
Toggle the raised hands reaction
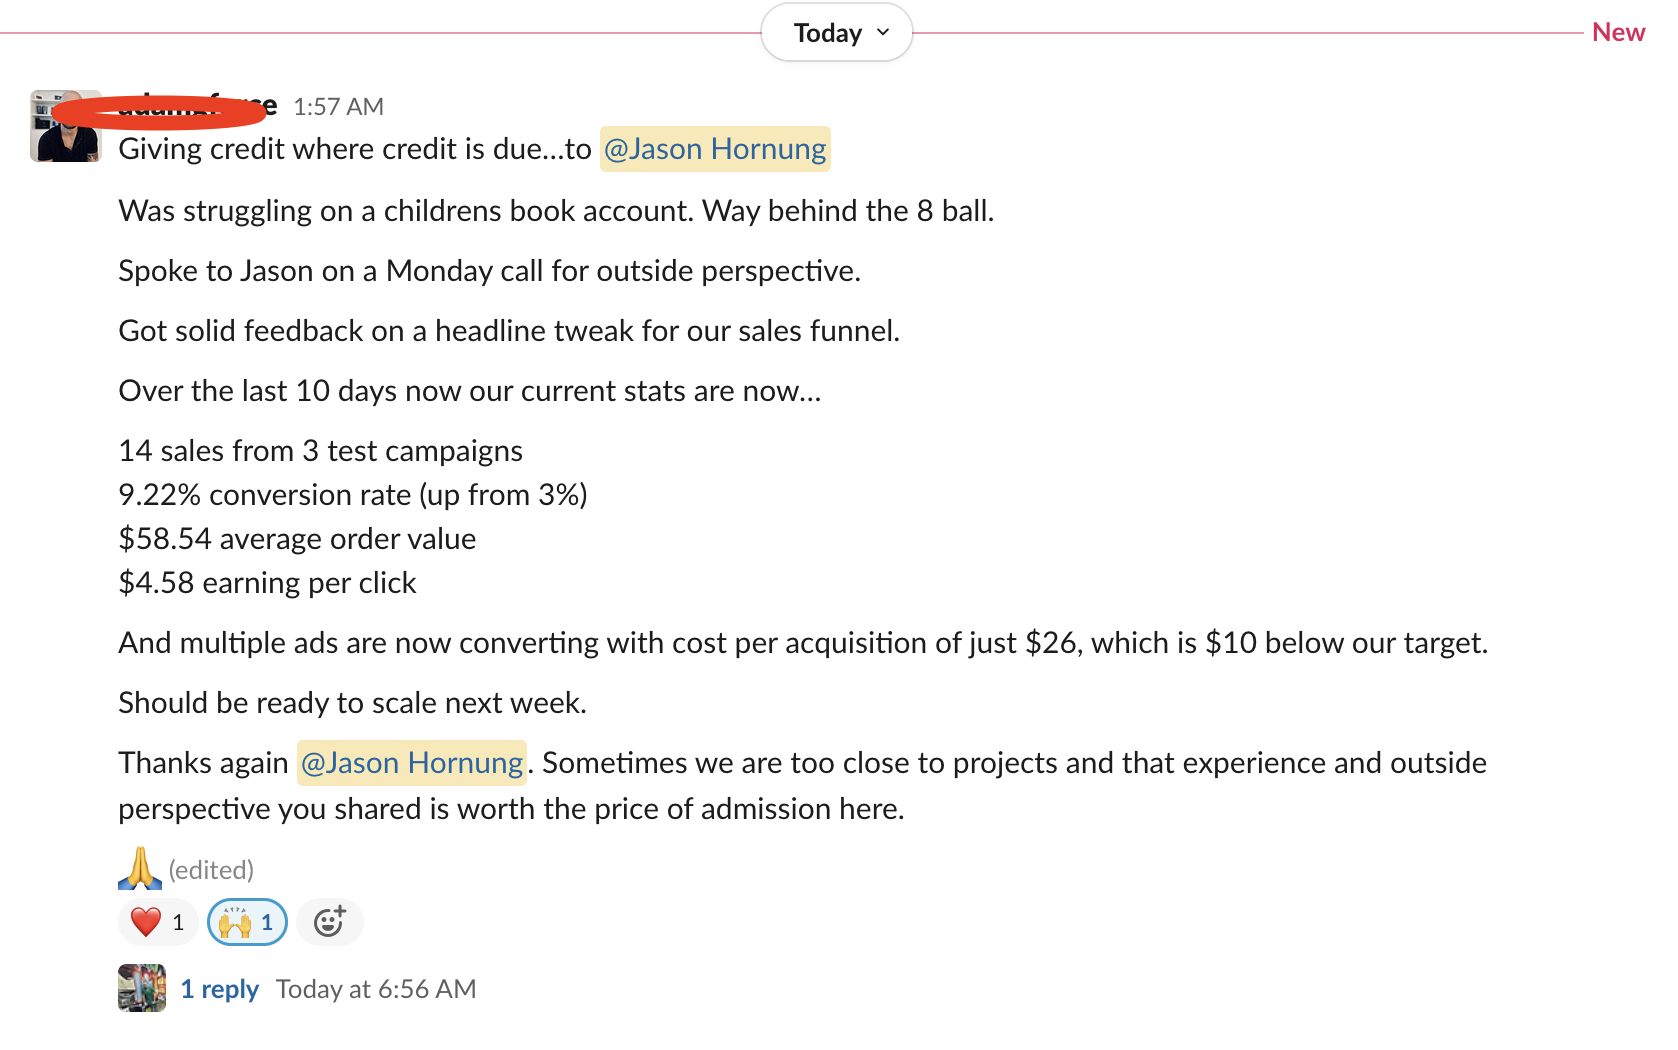[247, 922]
